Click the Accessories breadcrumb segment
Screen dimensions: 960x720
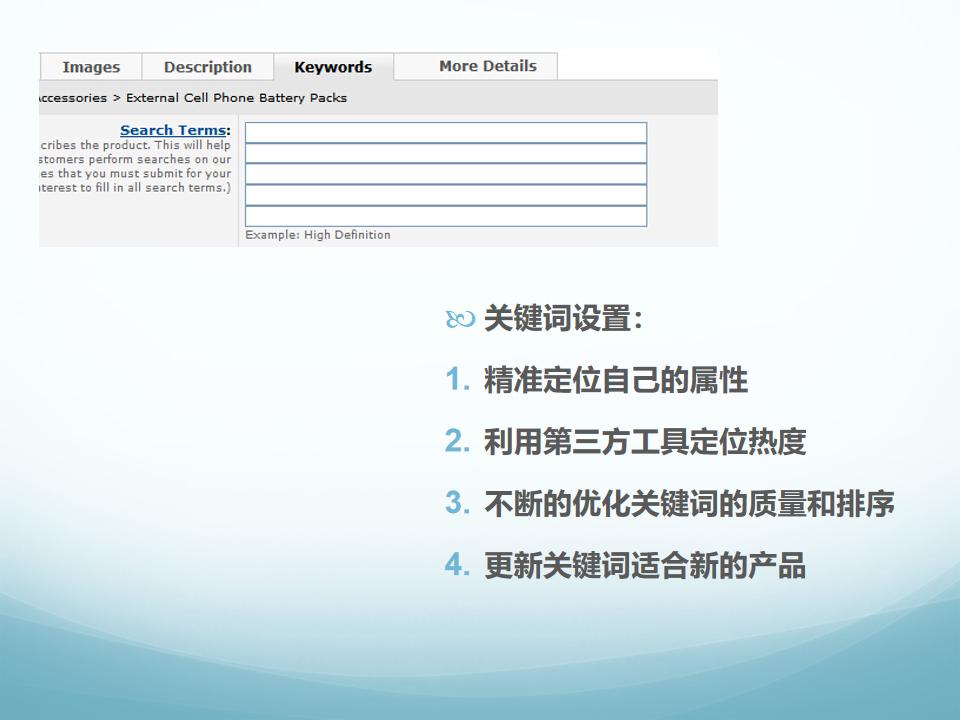[72, 98]
